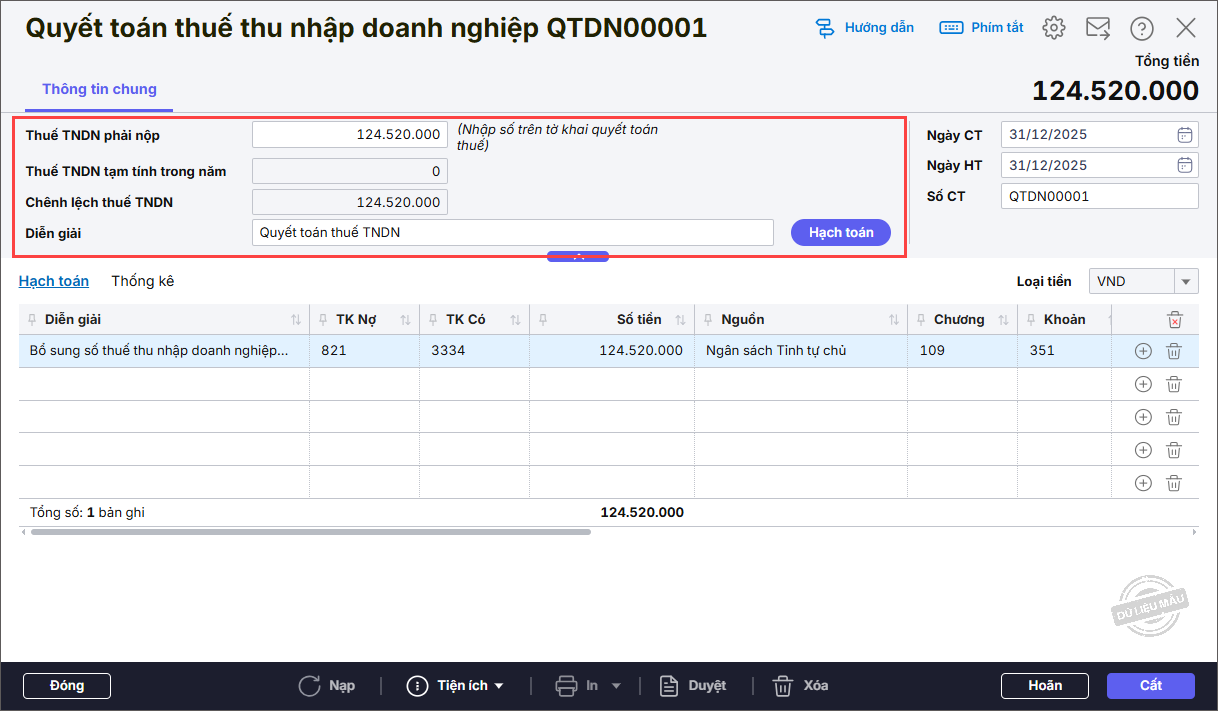1218x711 pixels.
Task: Open the Ngày HT calendar picker
Action: (x=1184, y=166)
